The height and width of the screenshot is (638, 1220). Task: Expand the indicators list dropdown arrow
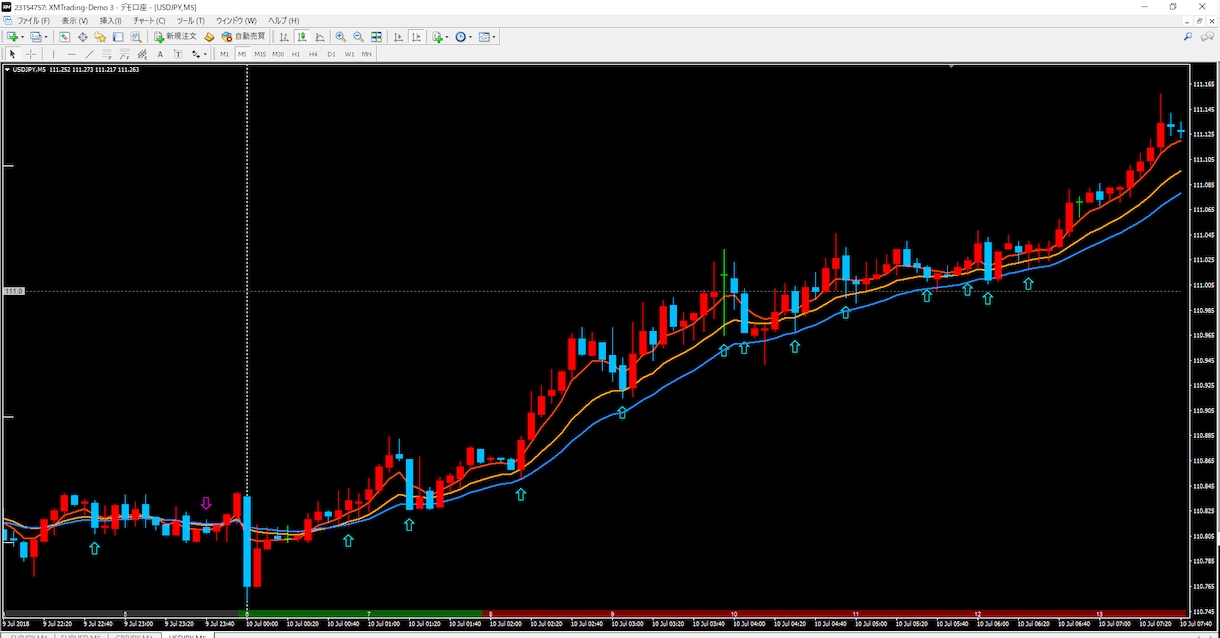pyautogui.click(x=447, y=37)
